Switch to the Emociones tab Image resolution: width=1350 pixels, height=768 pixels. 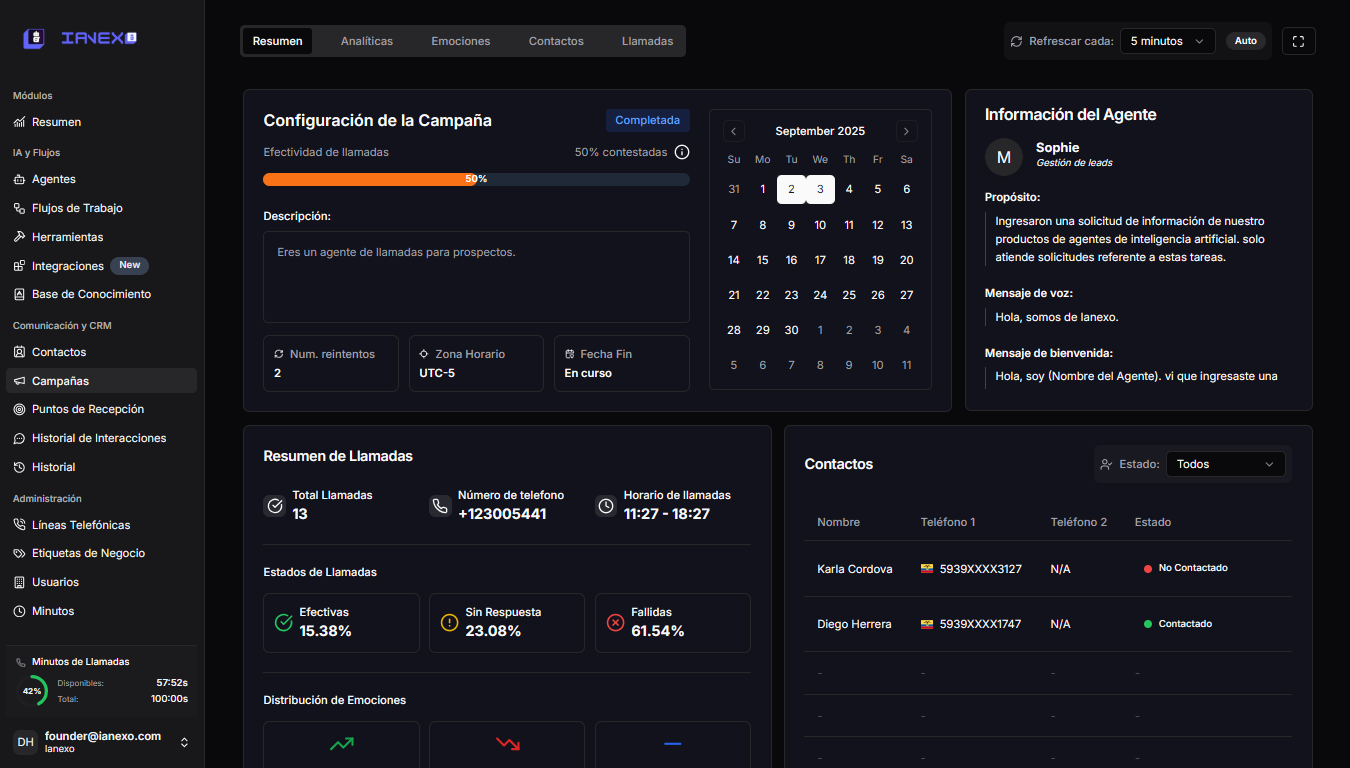[461, 41]
